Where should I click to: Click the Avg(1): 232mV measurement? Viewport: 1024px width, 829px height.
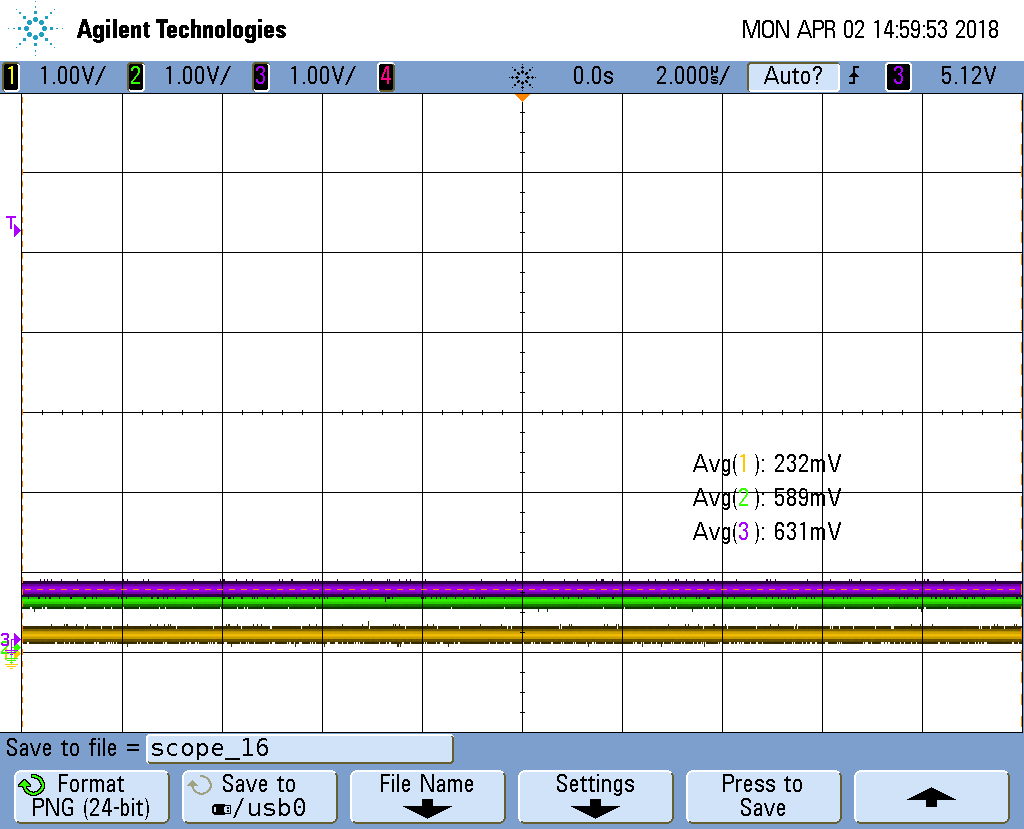pyautogui.click(x=767, y=464)
